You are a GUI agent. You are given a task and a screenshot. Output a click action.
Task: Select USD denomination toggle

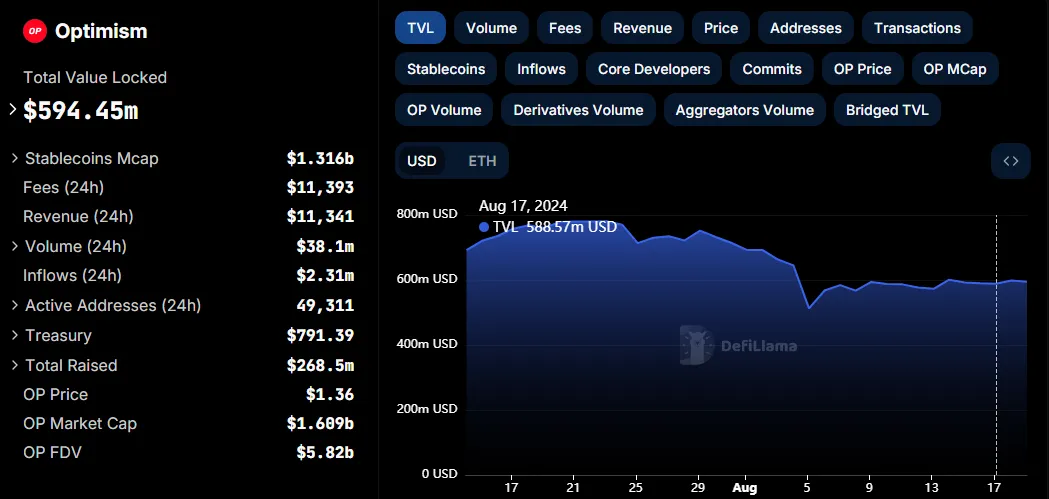click(422, 161)
